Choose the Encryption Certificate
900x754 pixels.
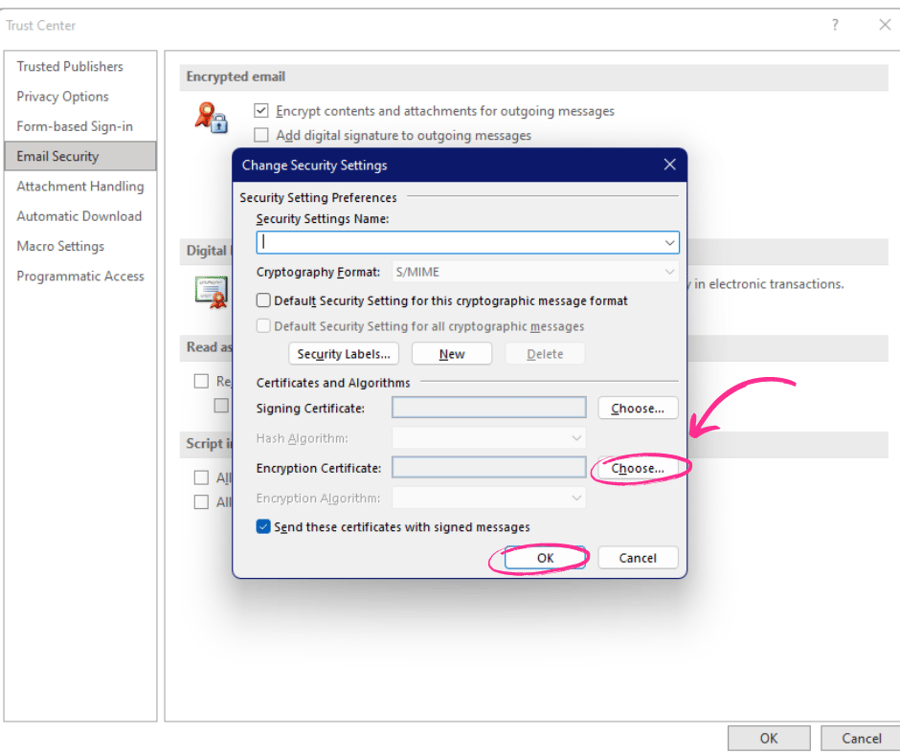click(637, 467)
